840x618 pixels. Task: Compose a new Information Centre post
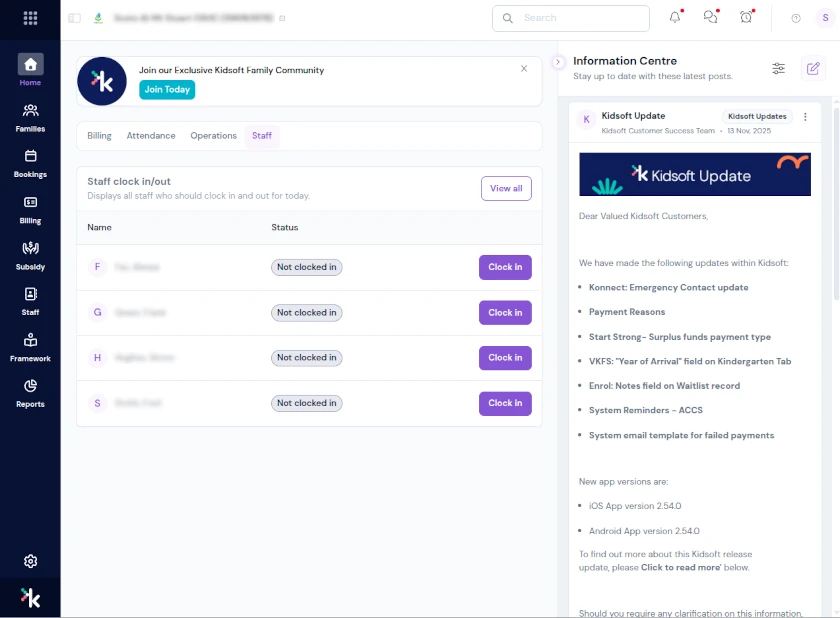(x=813, y=68)
